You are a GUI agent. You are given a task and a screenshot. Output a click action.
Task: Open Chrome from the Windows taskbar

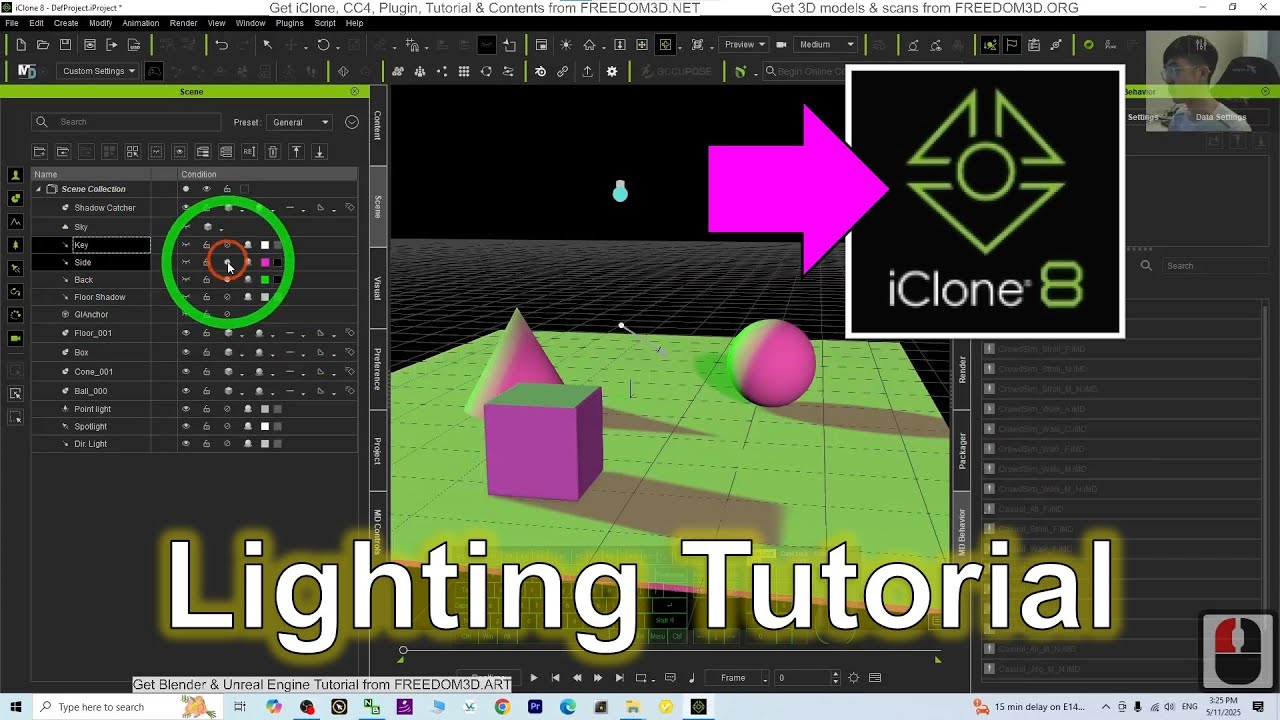click(x=502, y=707)
